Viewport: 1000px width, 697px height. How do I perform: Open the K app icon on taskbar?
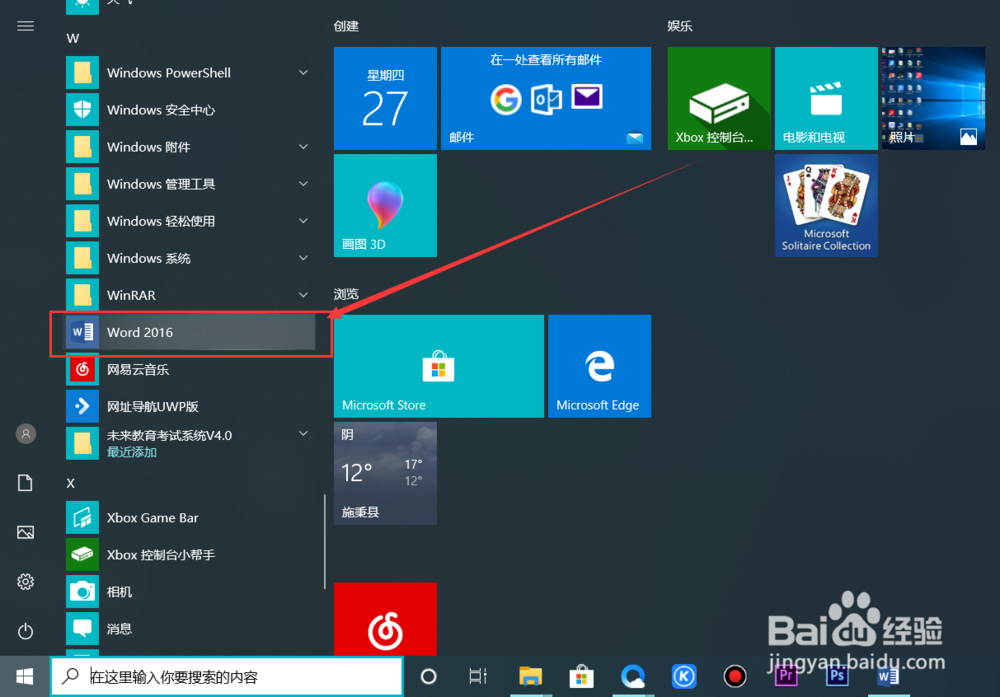pyautogui.click(x=684, y=677)
